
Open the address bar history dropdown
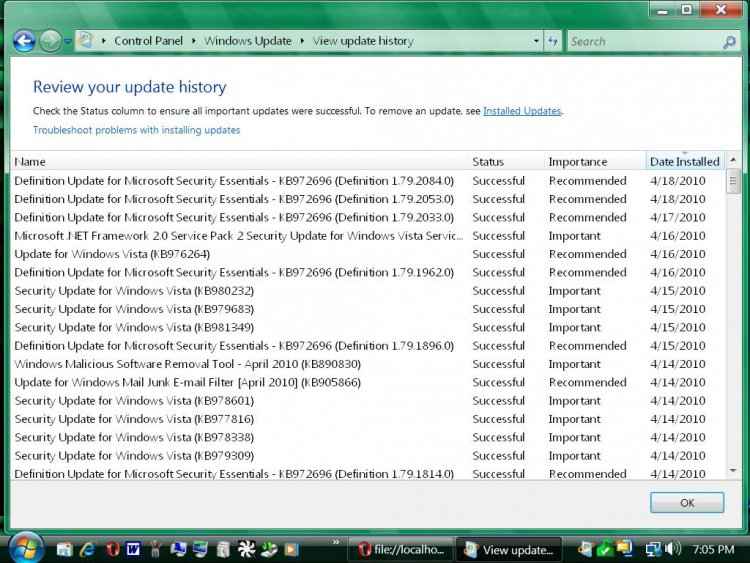[x=536, y=41]
